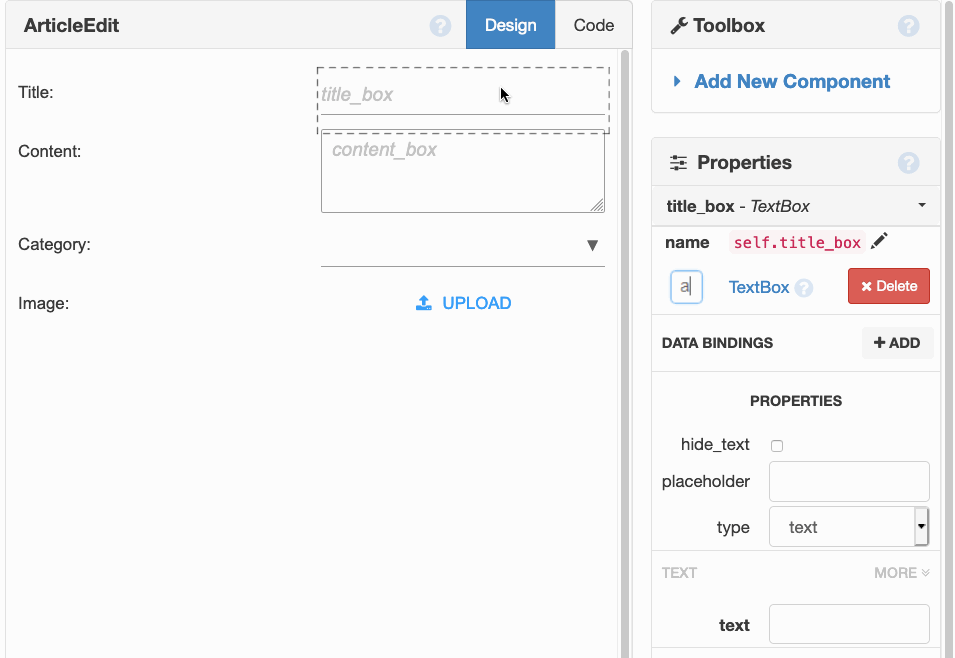The height and width of the screenshot is (658, 955).
Task: Click the PROPERTIES section heading
Action: (795, 401)
